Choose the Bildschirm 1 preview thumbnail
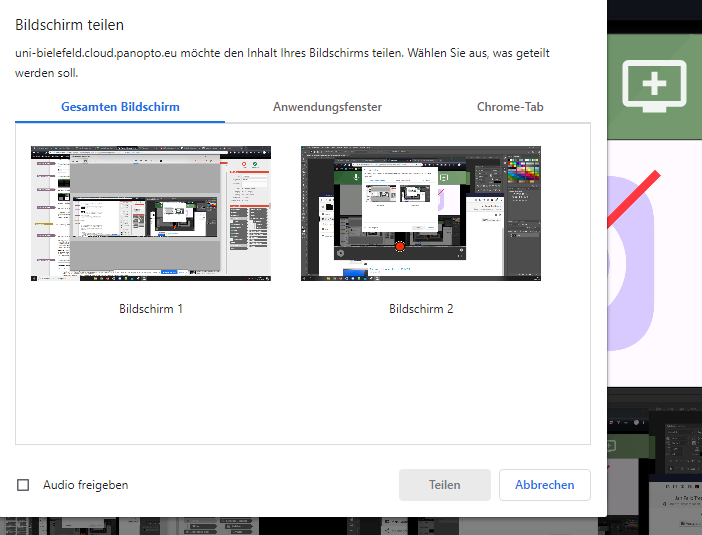This screenshot has width=702, height=535. click(x=151, y=214)
